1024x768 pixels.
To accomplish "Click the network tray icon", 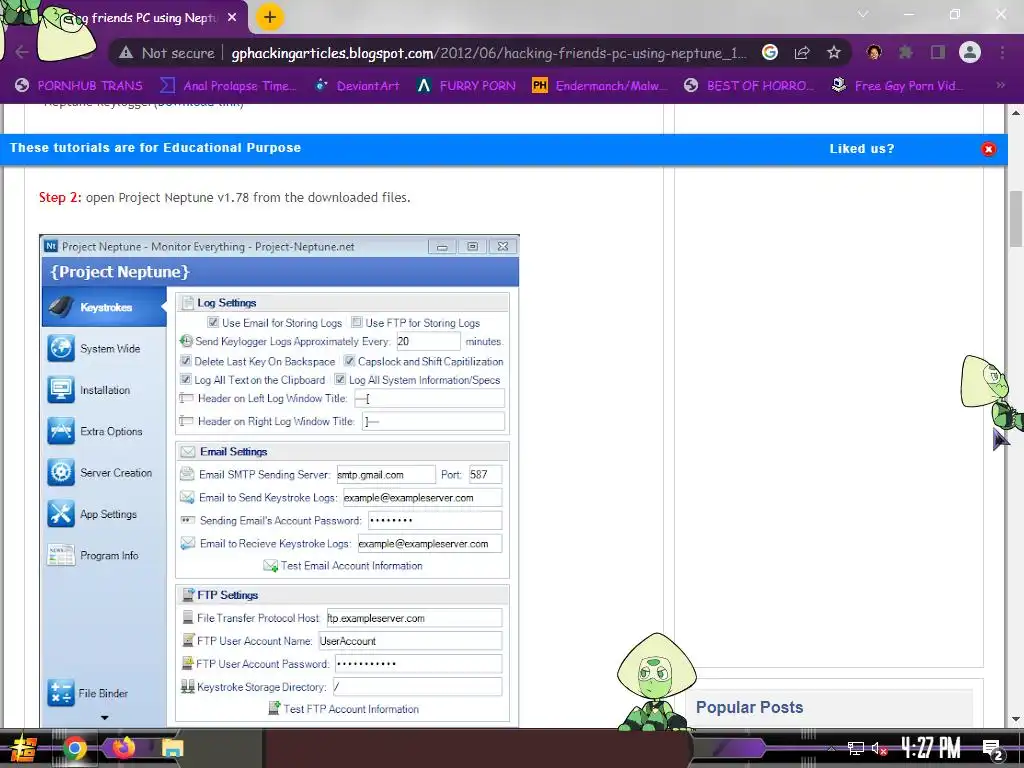I will [x=855, y=748].
